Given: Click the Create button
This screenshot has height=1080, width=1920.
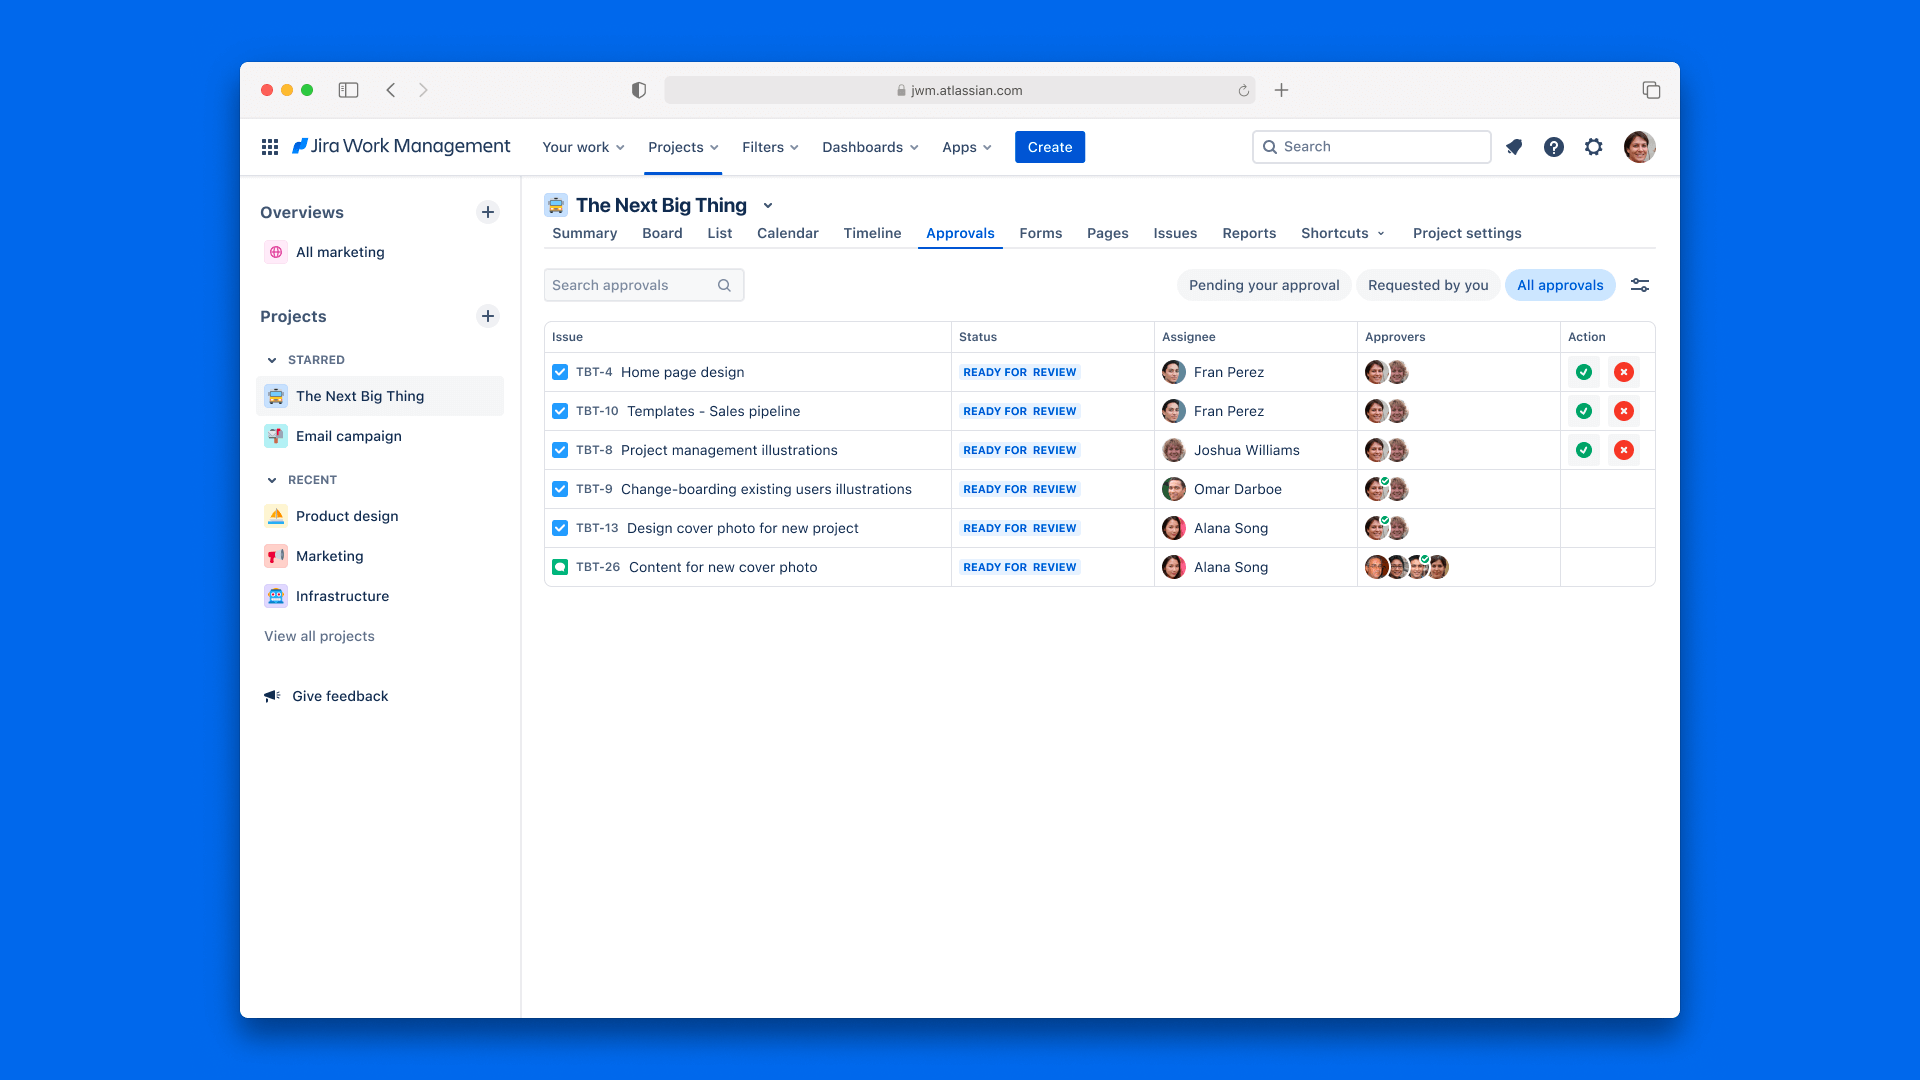Looking at the screenshot, I should [1049, 147].
